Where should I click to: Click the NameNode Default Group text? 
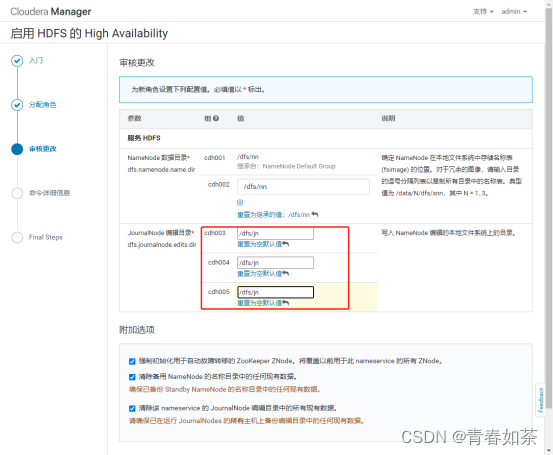[x=299, y=166]
